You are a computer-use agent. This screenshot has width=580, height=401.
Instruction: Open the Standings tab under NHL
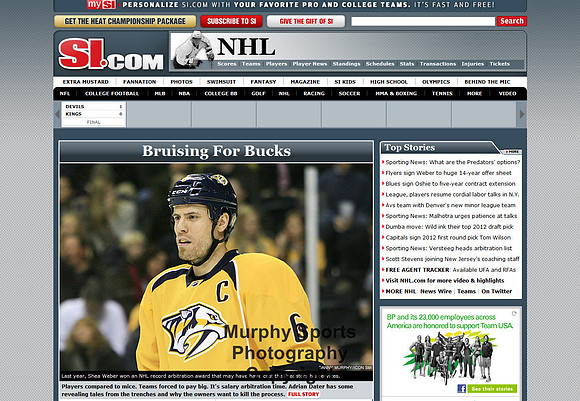(x=346, y=64)
